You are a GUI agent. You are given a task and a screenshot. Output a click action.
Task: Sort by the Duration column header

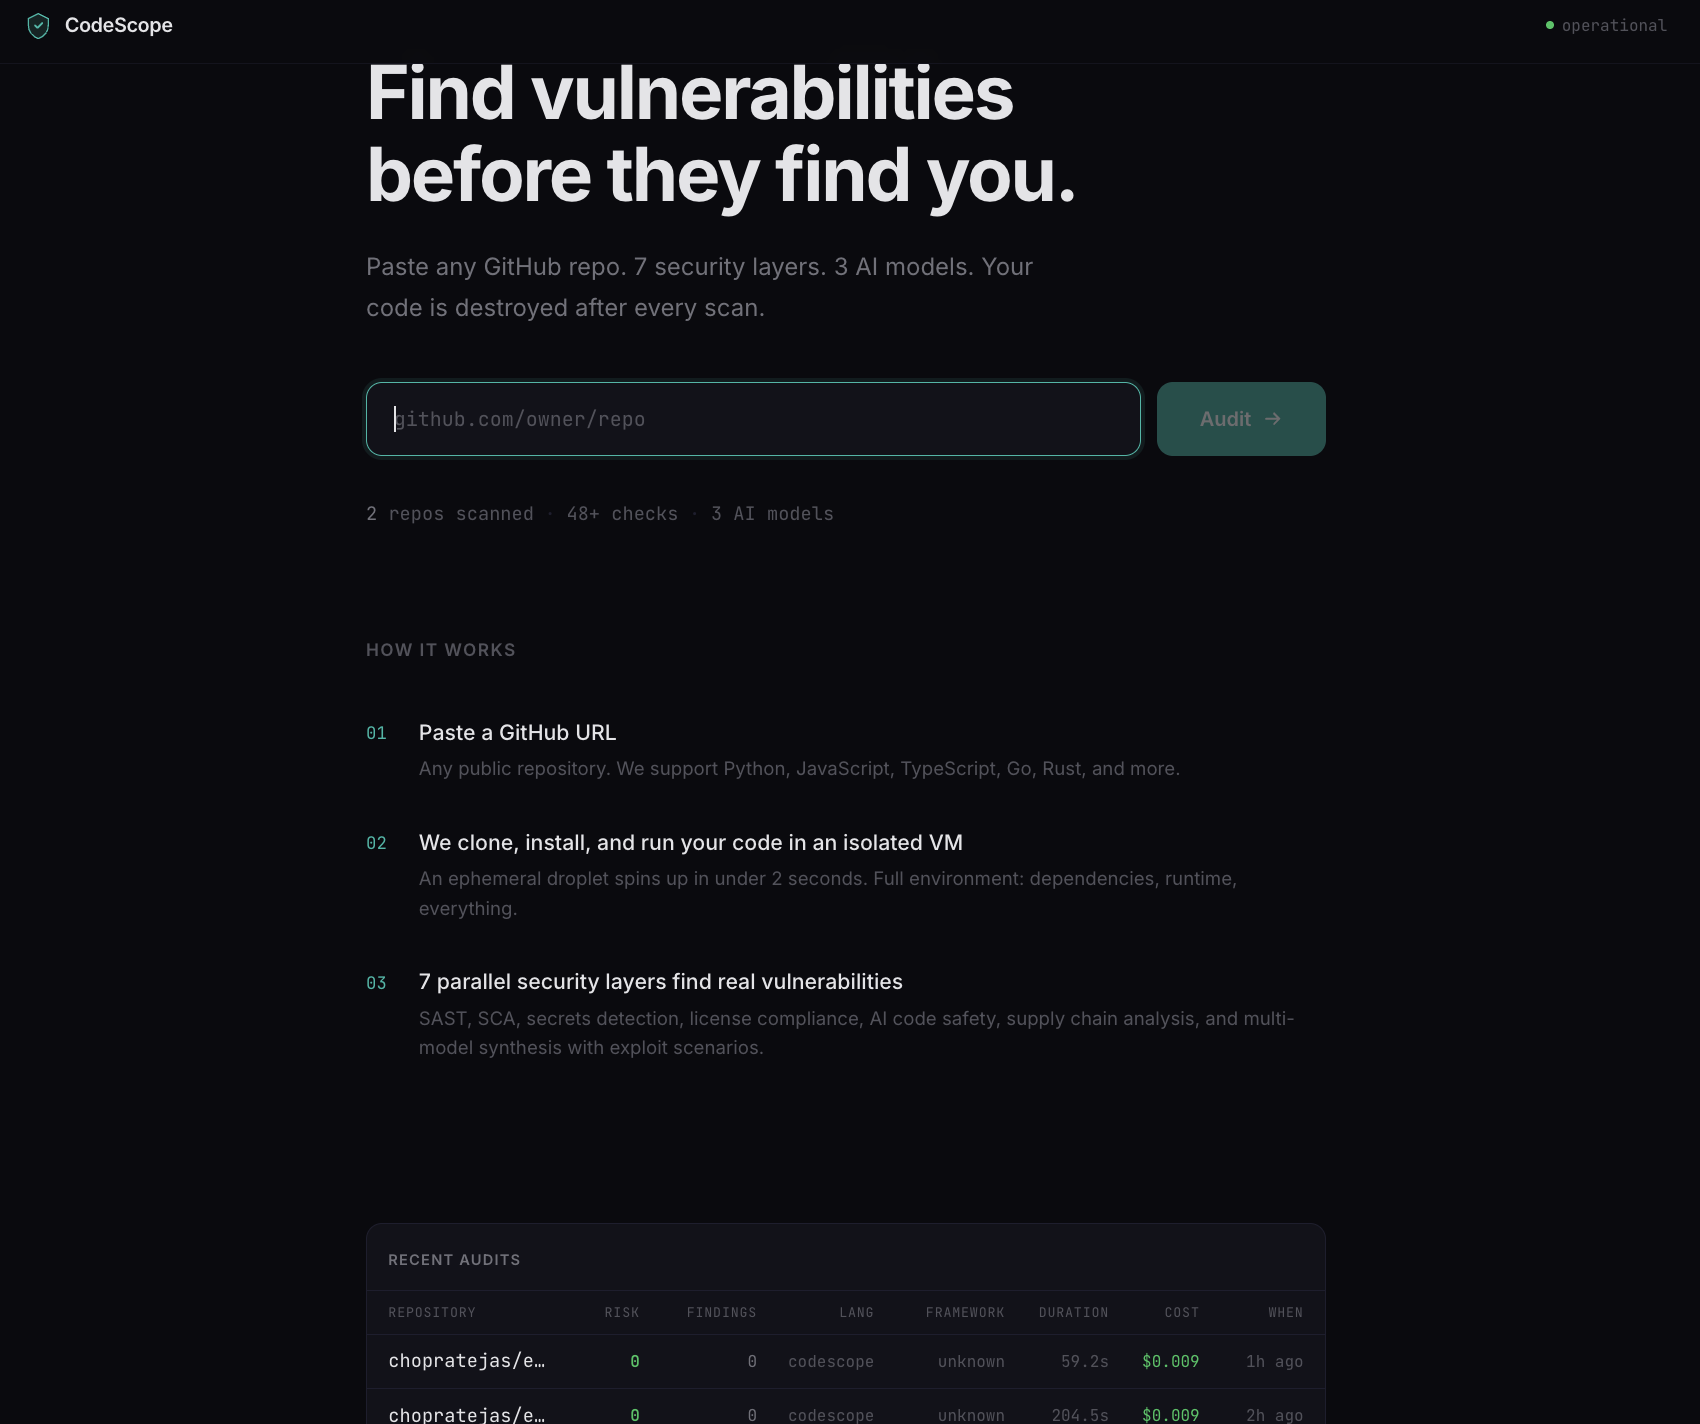coord(1073,1313)
